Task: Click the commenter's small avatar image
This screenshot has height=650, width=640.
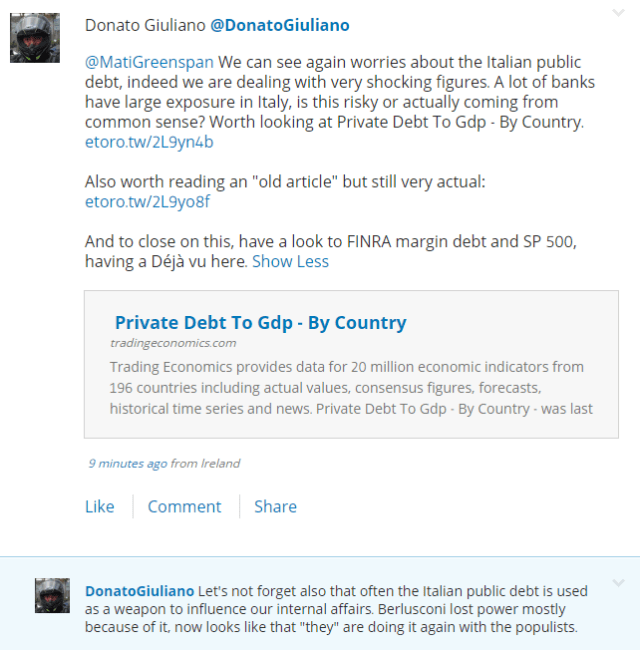Action: coord(52,595)
